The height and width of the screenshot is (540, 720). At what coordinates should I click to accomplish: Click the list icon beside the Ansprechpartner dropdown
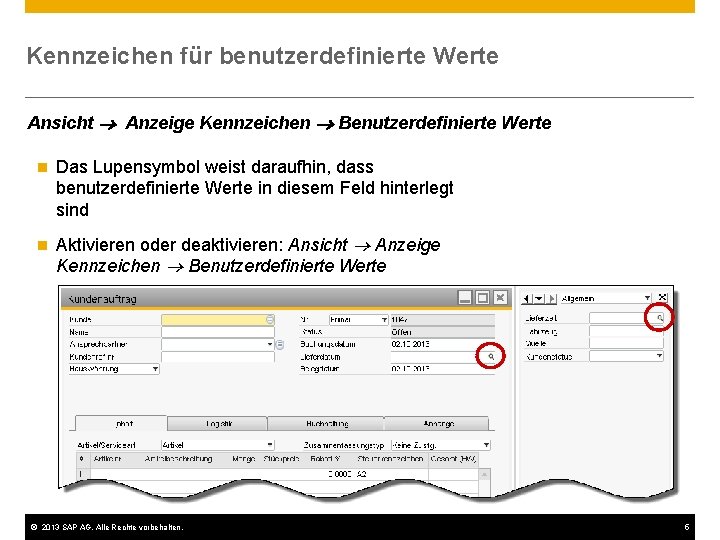[x=280, y=344]
